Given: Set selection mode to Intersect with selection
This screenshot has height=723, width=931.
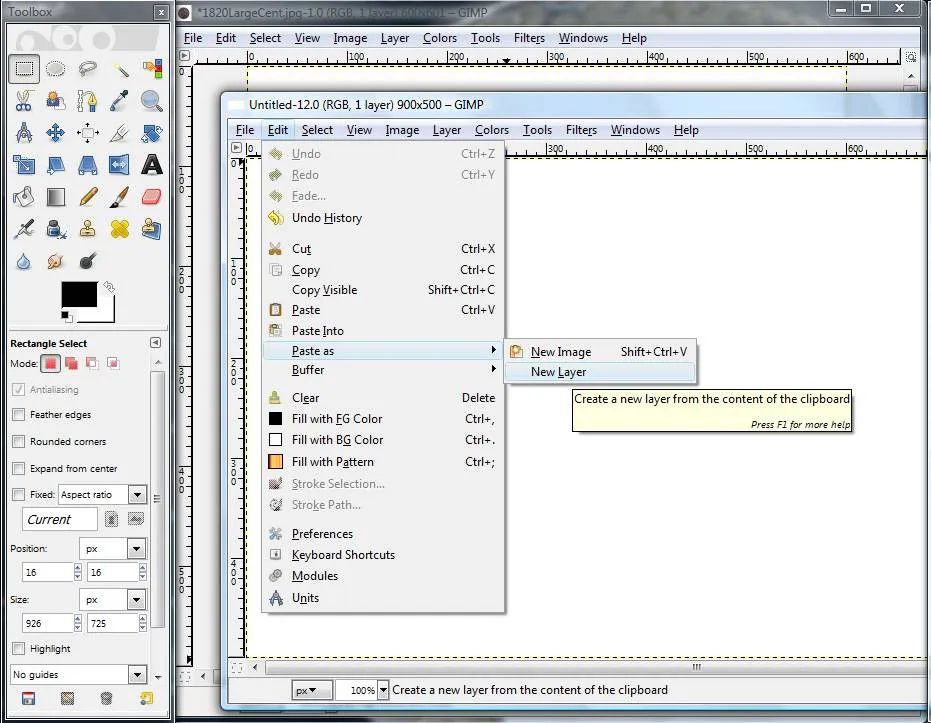Looking at the screenshot, I should pos(113,363).
